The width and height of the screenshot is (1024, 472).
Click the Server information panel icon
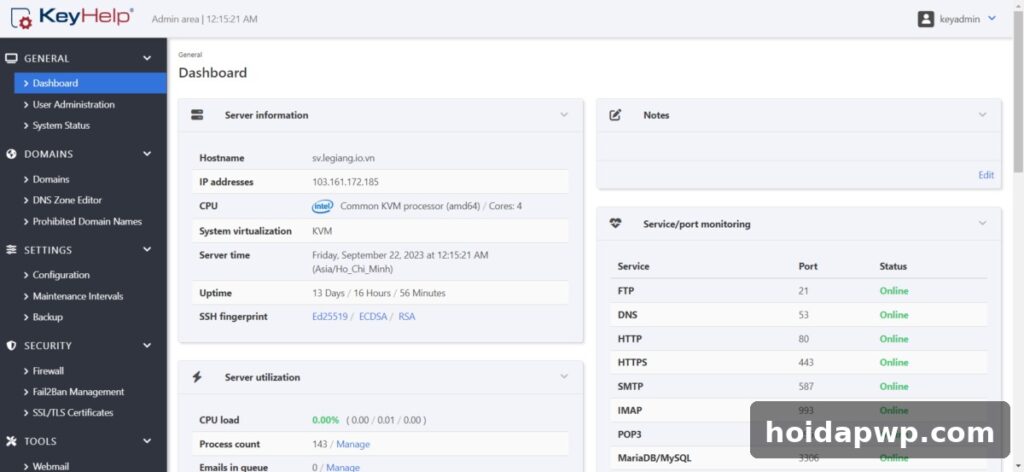click(197, 115)
